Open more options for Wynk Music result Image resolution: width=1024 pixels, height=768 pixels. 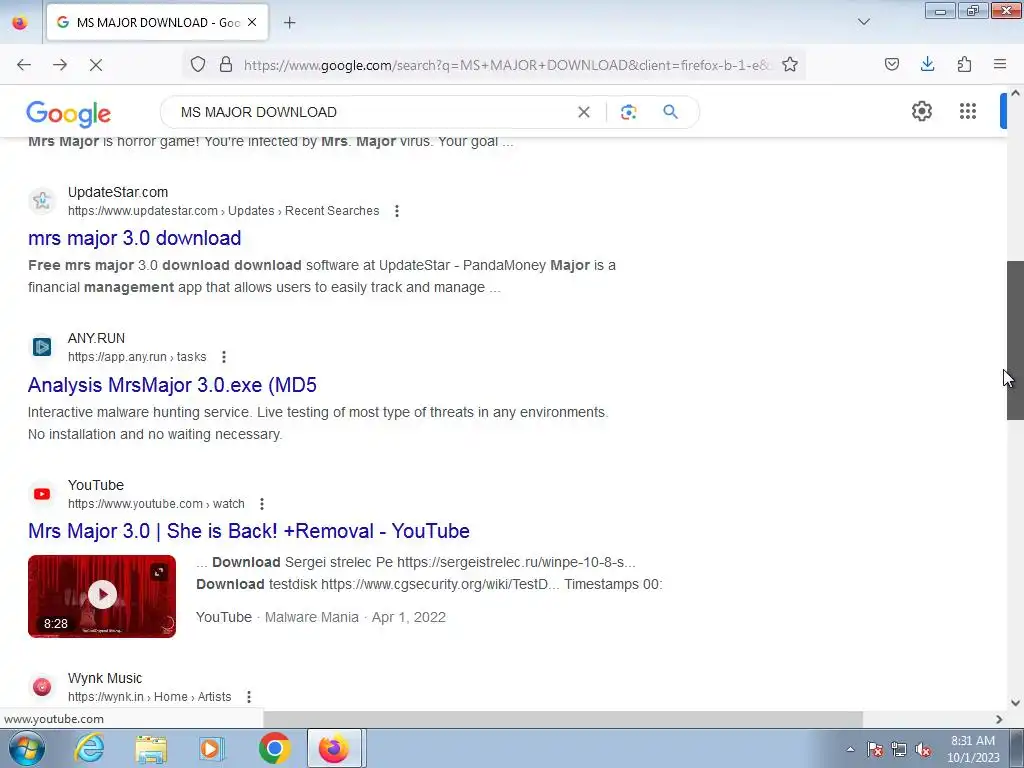pos(249,697)
